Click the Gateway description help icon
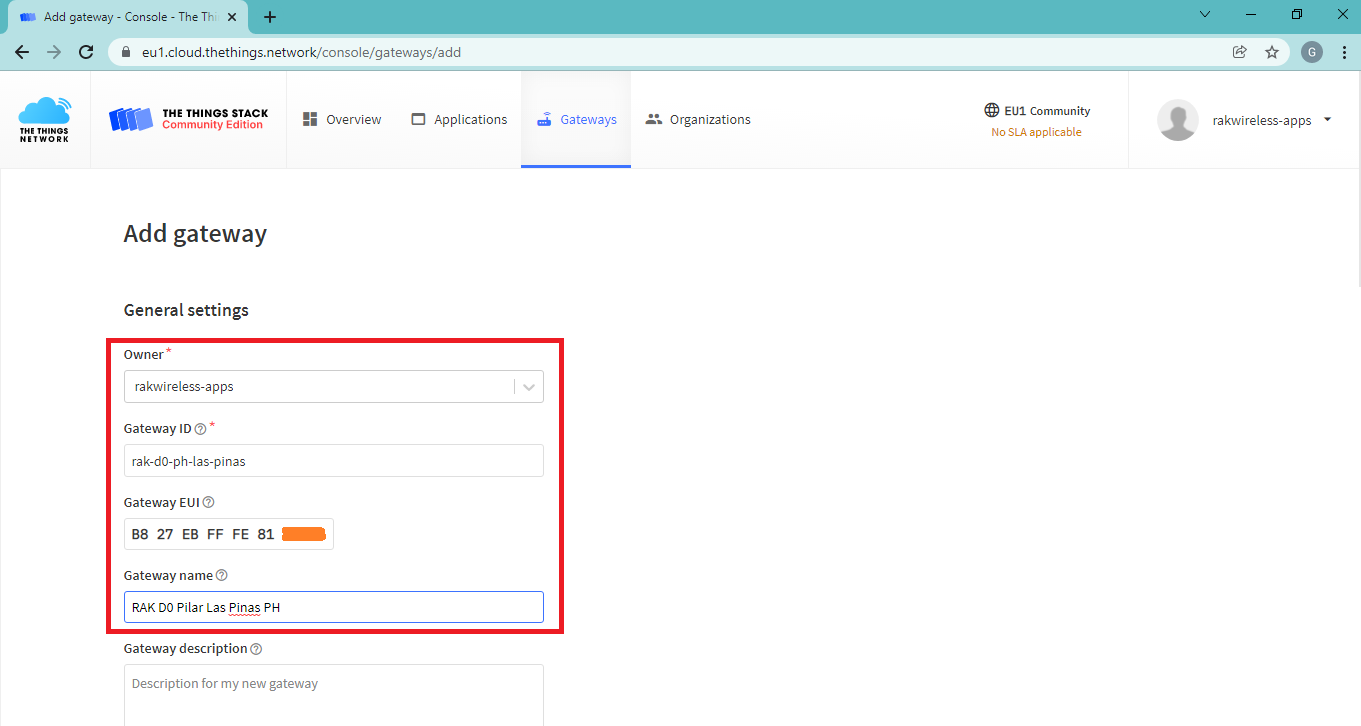The image size is (1361, 726). pos(256,649)
